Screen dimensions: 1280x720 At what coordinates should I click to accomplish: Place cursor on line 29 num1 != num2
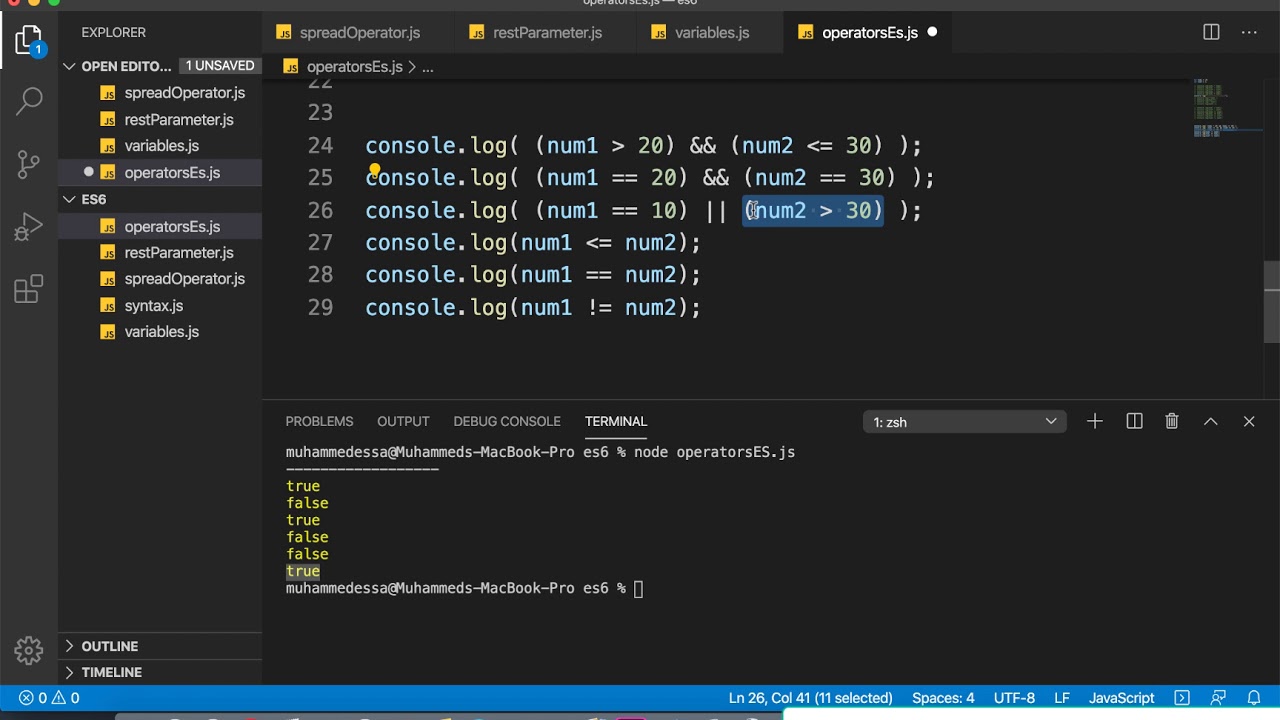[598, 308]
